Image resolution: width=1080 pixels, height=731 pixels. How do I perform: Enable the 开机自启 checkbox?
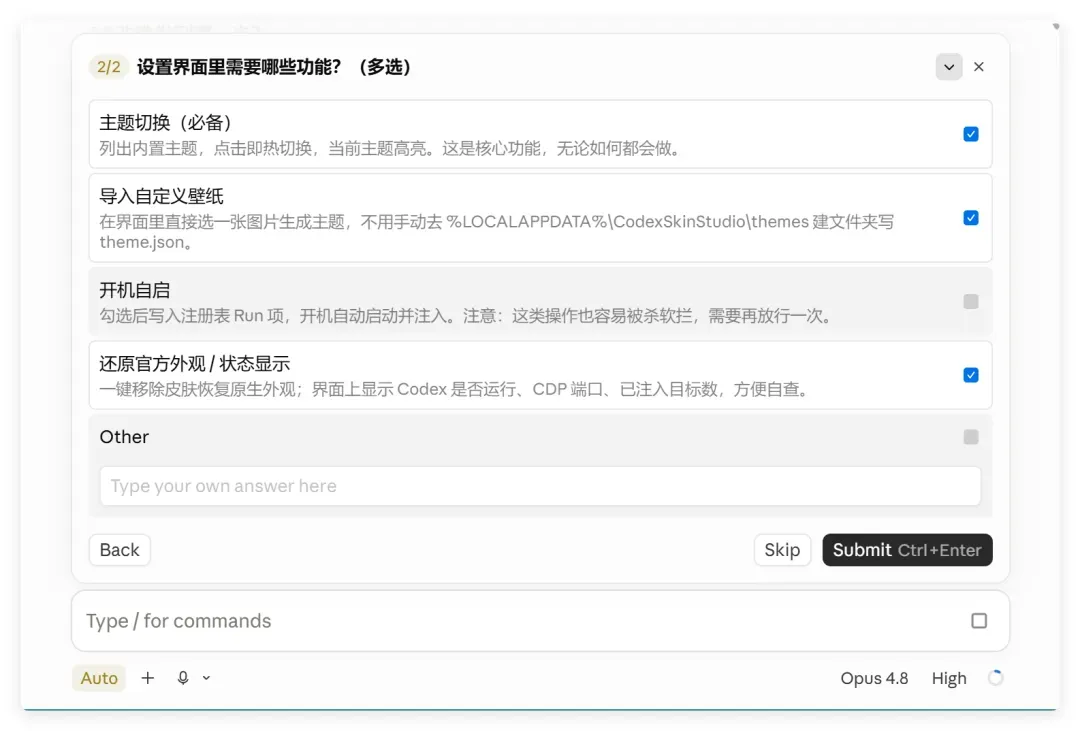[x=970, y=302]
